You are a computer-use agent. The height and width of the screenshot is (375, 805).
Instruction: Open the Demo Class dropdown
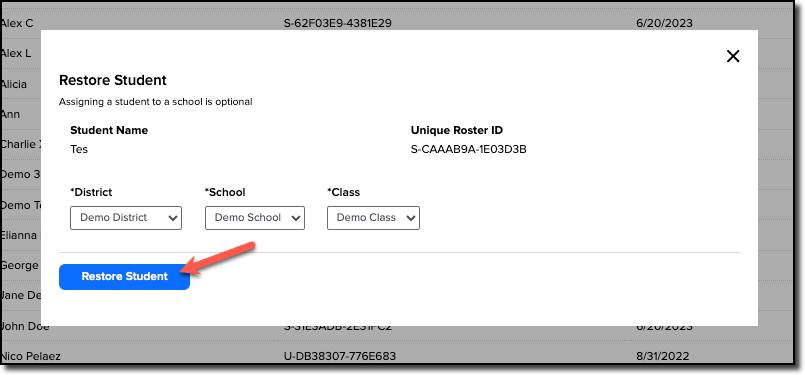[x=373, y=218]
